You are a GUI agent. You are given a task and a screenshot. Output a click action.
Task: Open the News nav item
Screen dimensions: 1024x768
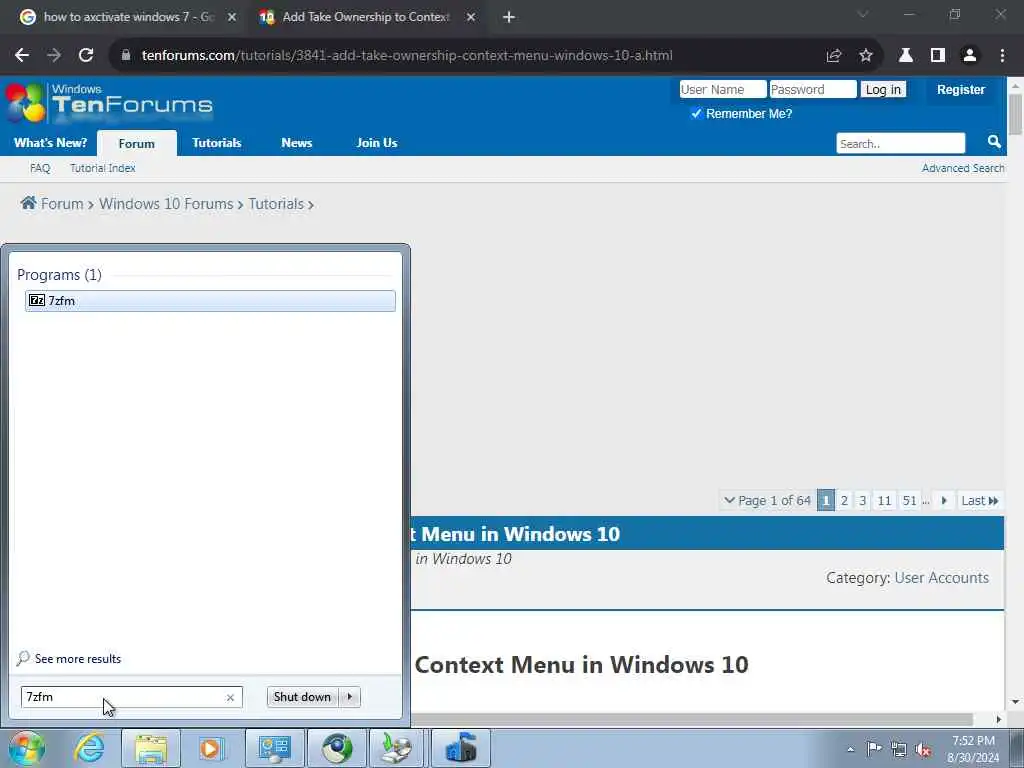coord(296,142)
